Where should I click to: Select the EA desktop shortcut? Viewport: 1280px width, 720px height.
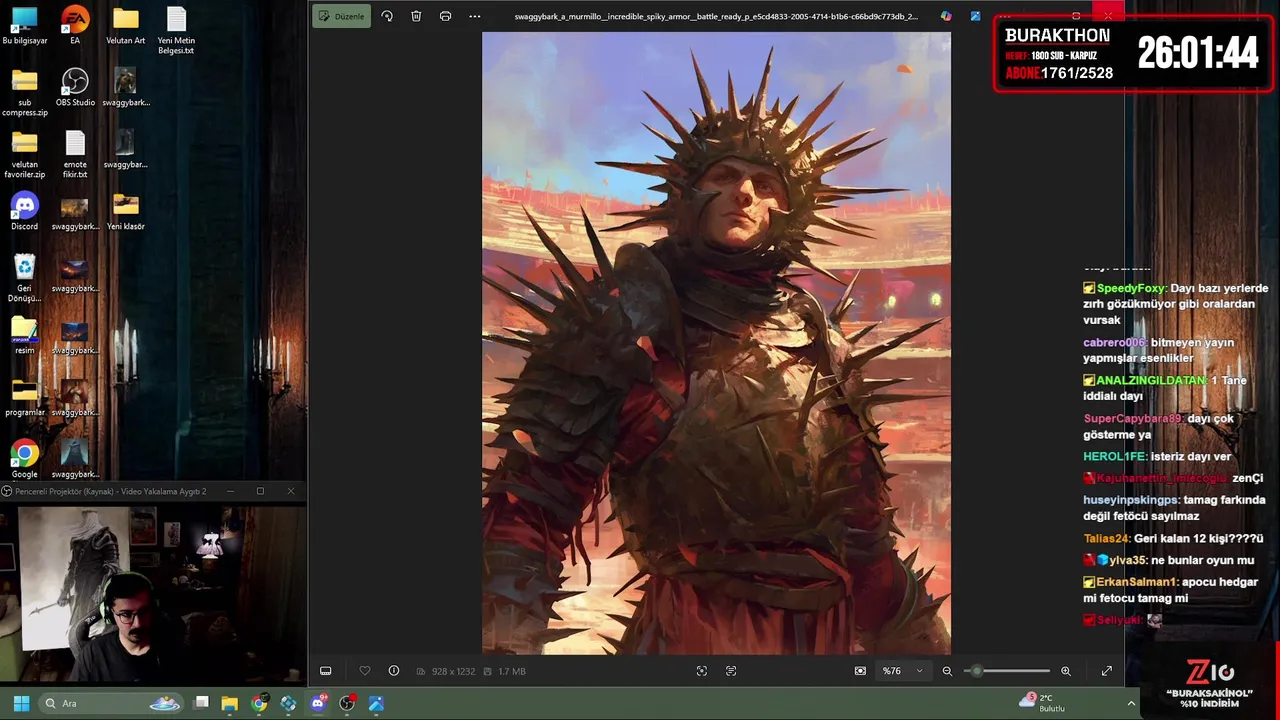(75, 26)
